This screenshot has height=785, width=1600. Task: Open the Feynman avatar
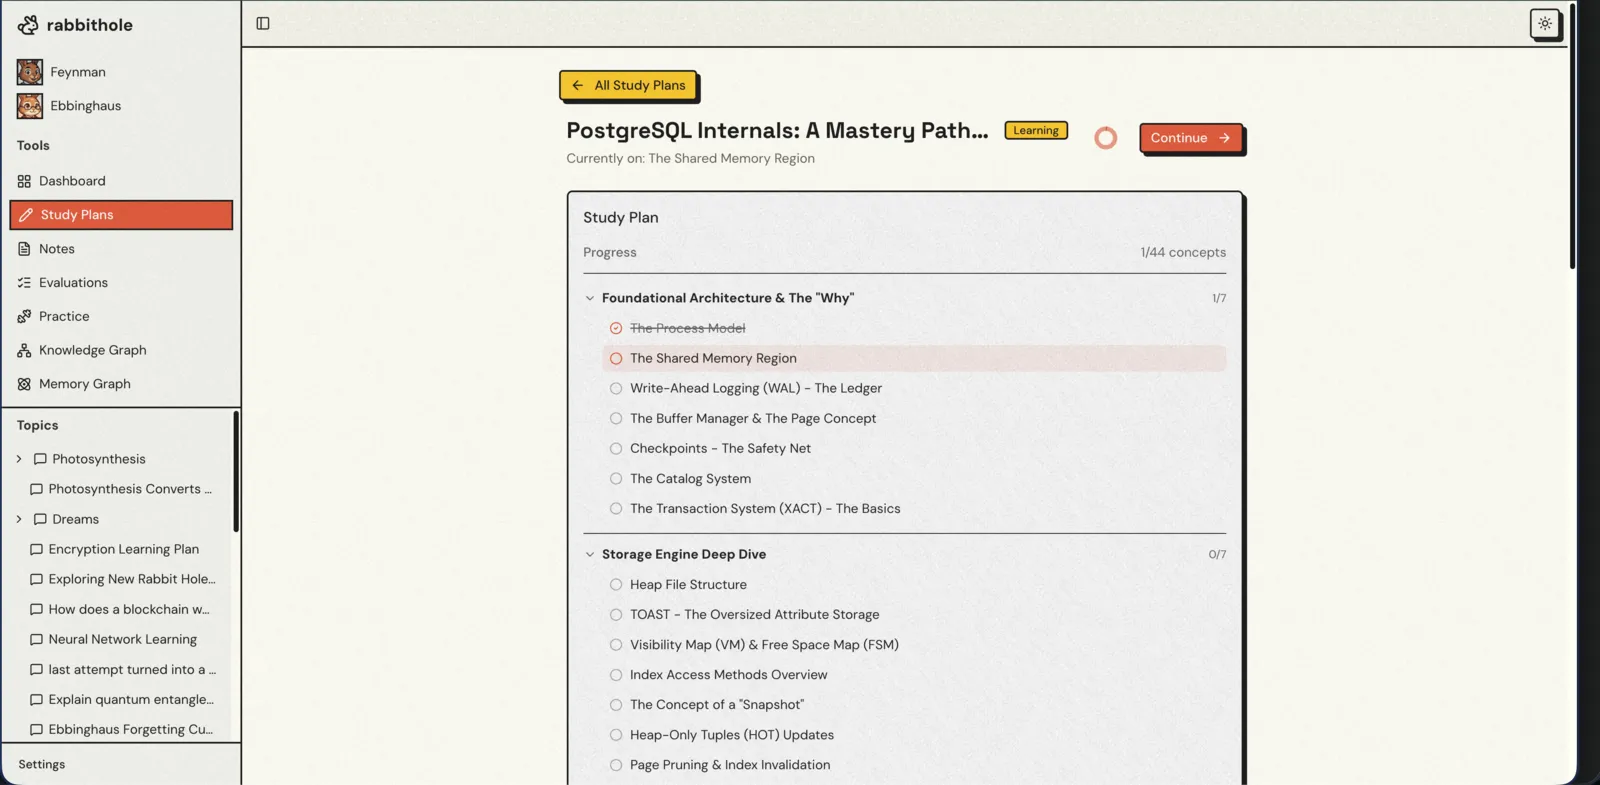coord(30,72)
